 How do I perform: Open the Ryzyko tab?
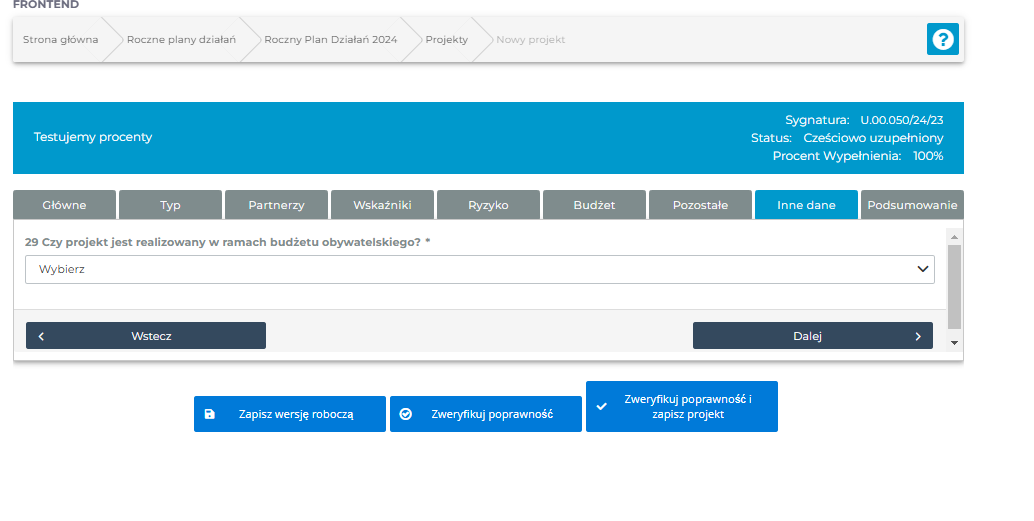pos(488,205)
